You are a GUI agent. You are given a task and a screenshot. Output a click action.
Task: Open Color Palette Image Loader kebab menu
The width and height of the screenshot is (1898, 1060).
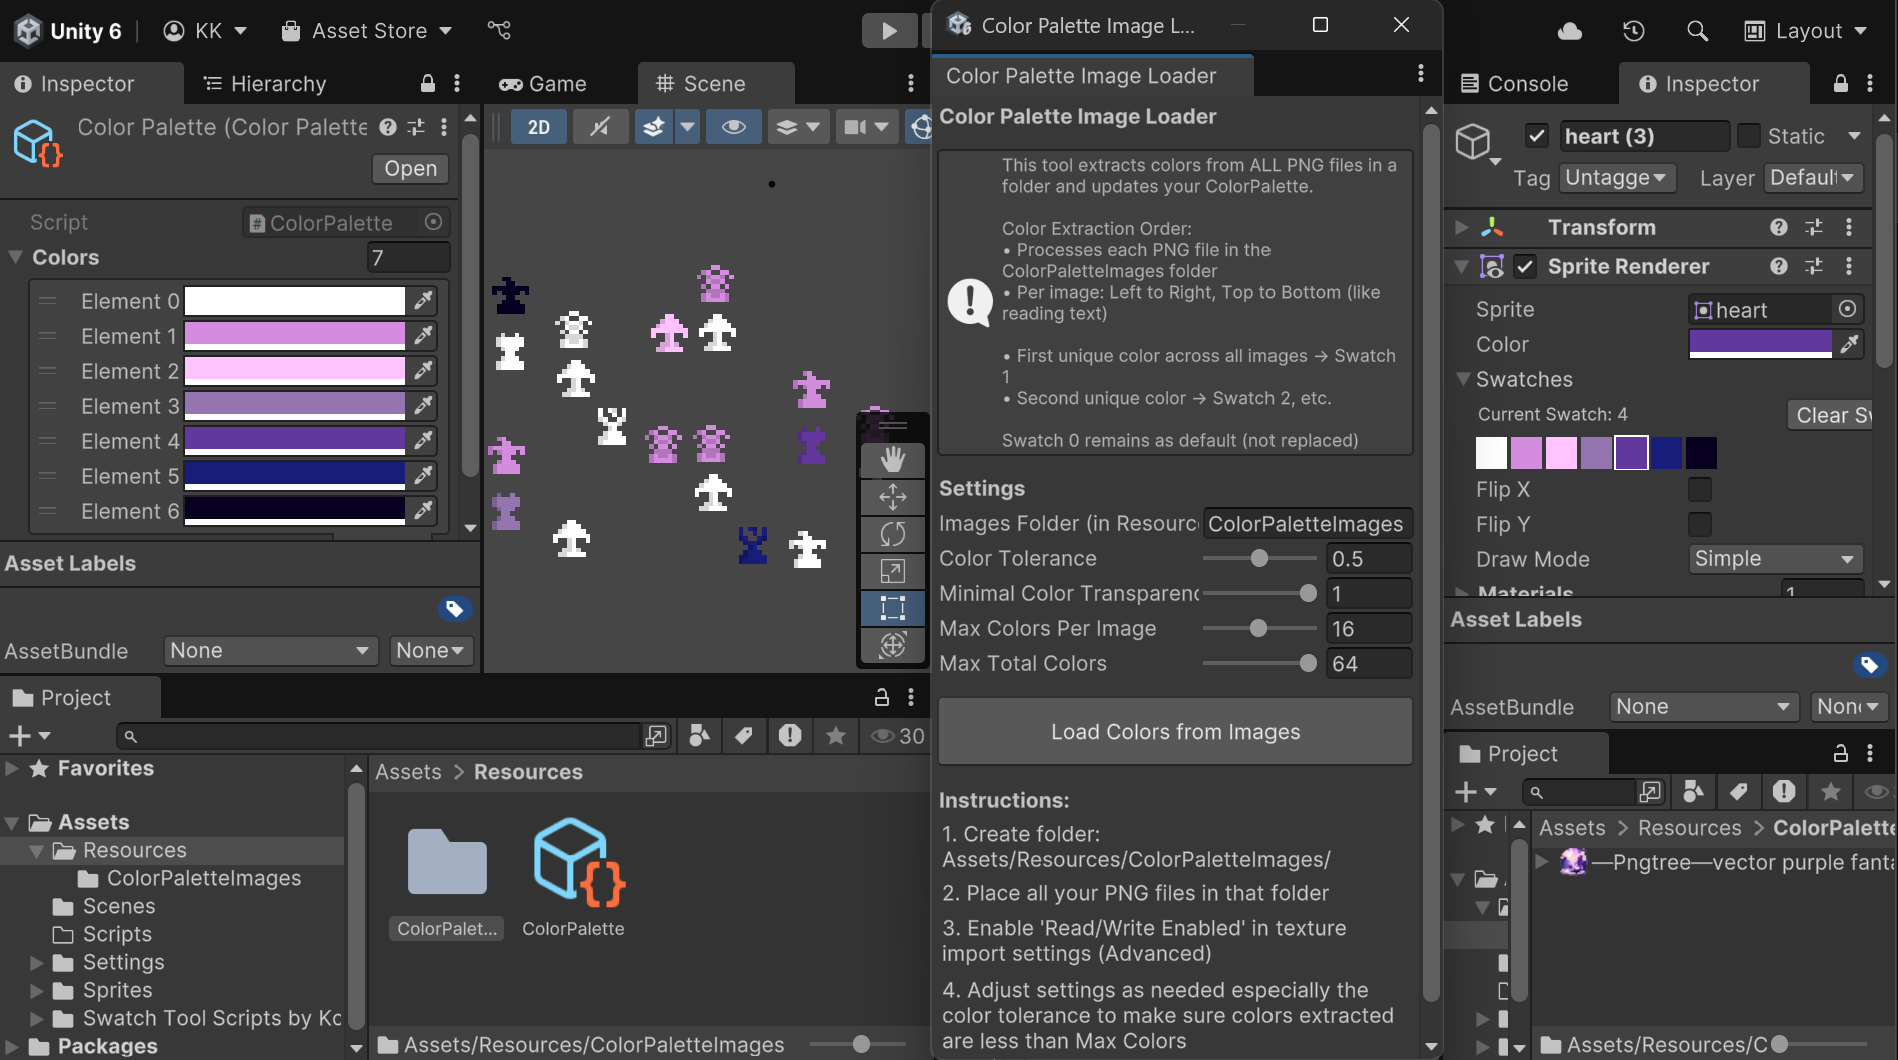click(1420, 73)
